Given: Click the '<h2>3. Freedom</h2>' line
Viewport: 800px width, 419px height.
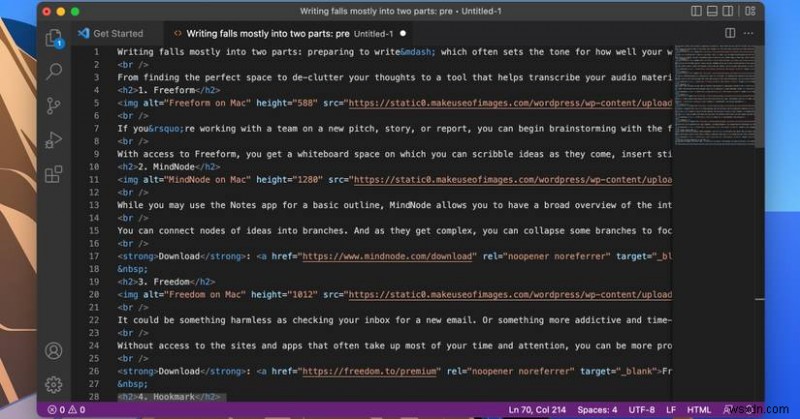Looking at the screenshot, I should coord(166,282).
